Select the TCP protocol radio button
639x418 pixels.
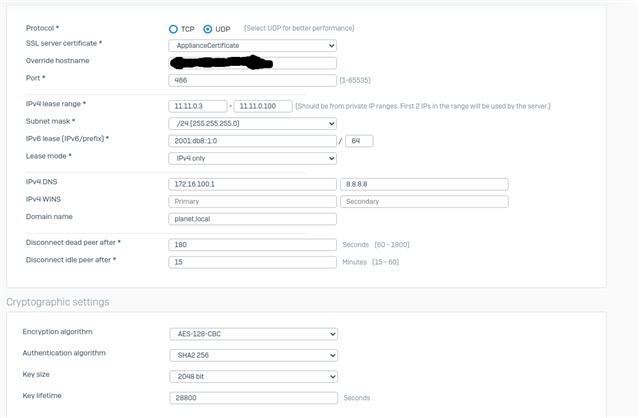tap(173, 29)
